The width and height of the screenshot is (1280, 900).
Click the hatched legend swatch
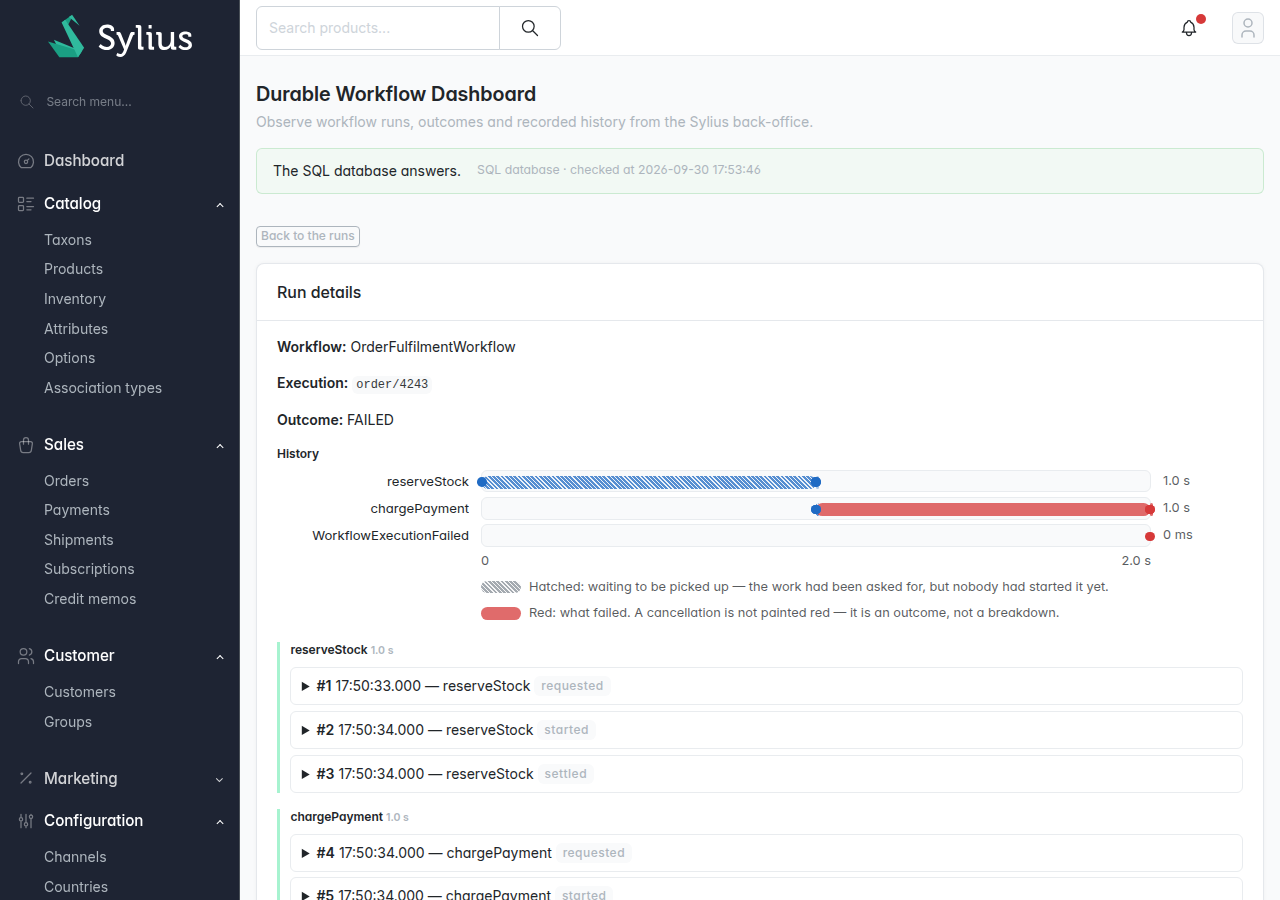pos(501,587)
